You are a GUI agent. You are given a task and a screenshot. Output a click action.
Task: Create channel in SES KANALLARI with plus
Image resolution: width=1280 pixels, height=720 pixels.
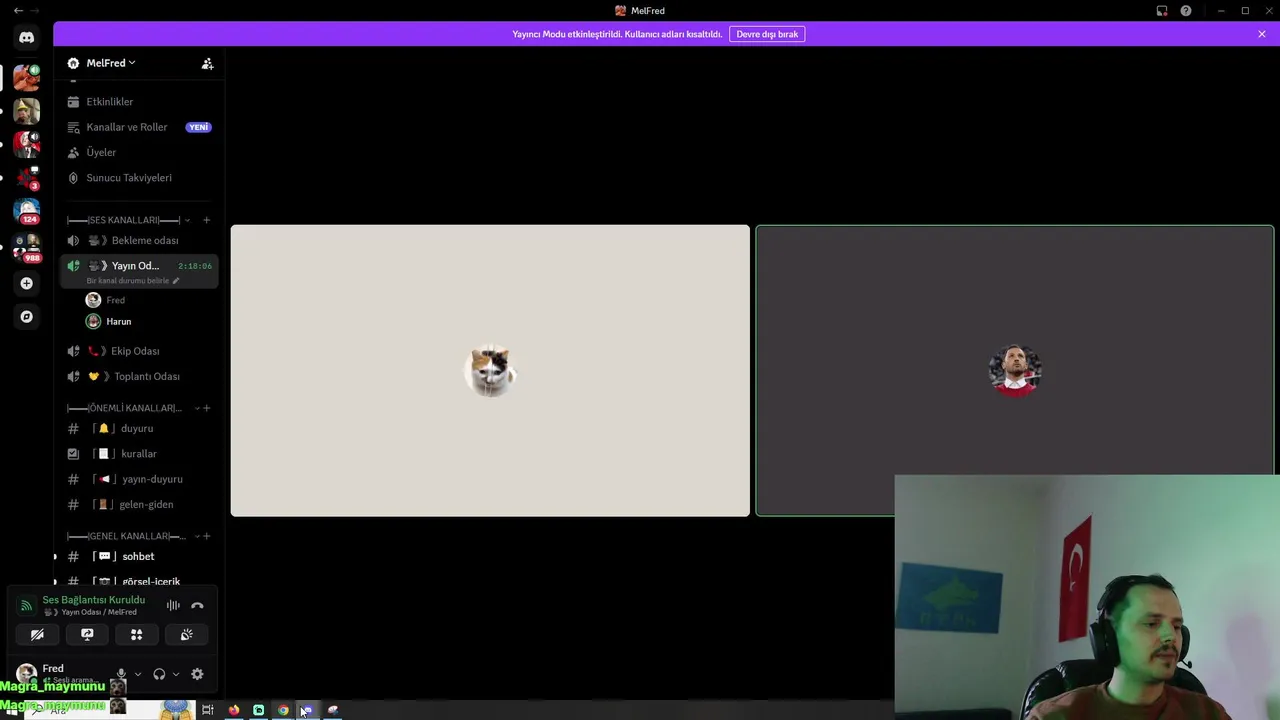pyautogui.click(x=206, y=220)
